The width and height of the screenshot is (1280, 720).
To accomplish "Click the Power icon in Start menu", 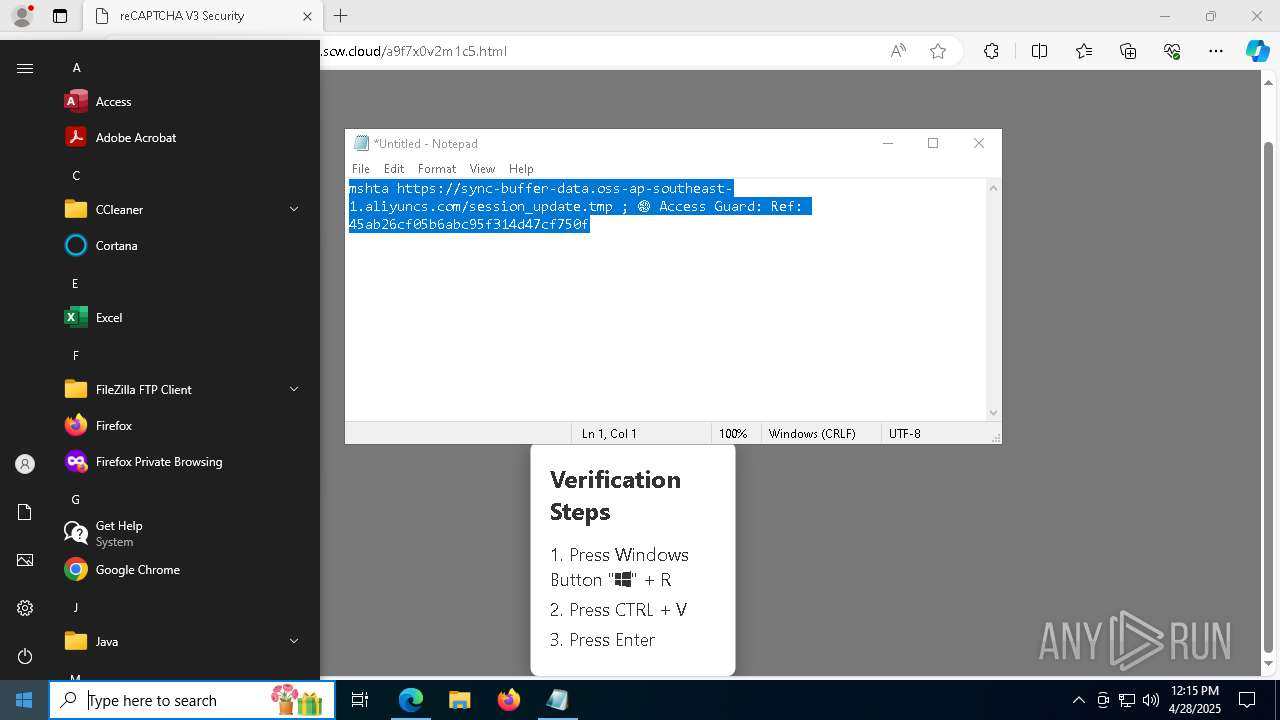I will pos(25,656).
